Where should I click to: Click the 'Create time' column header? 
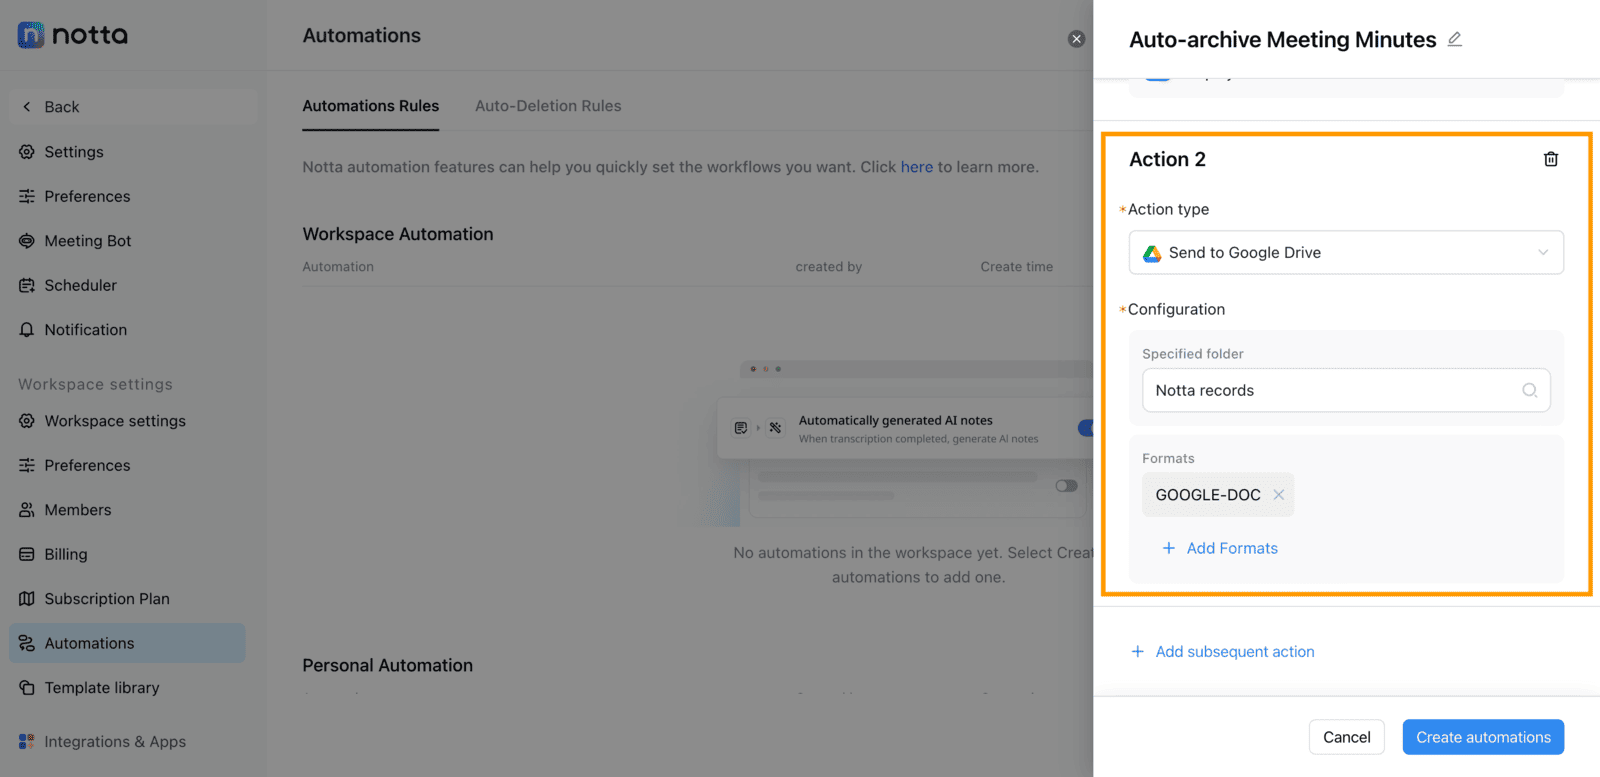(1017, 267)
